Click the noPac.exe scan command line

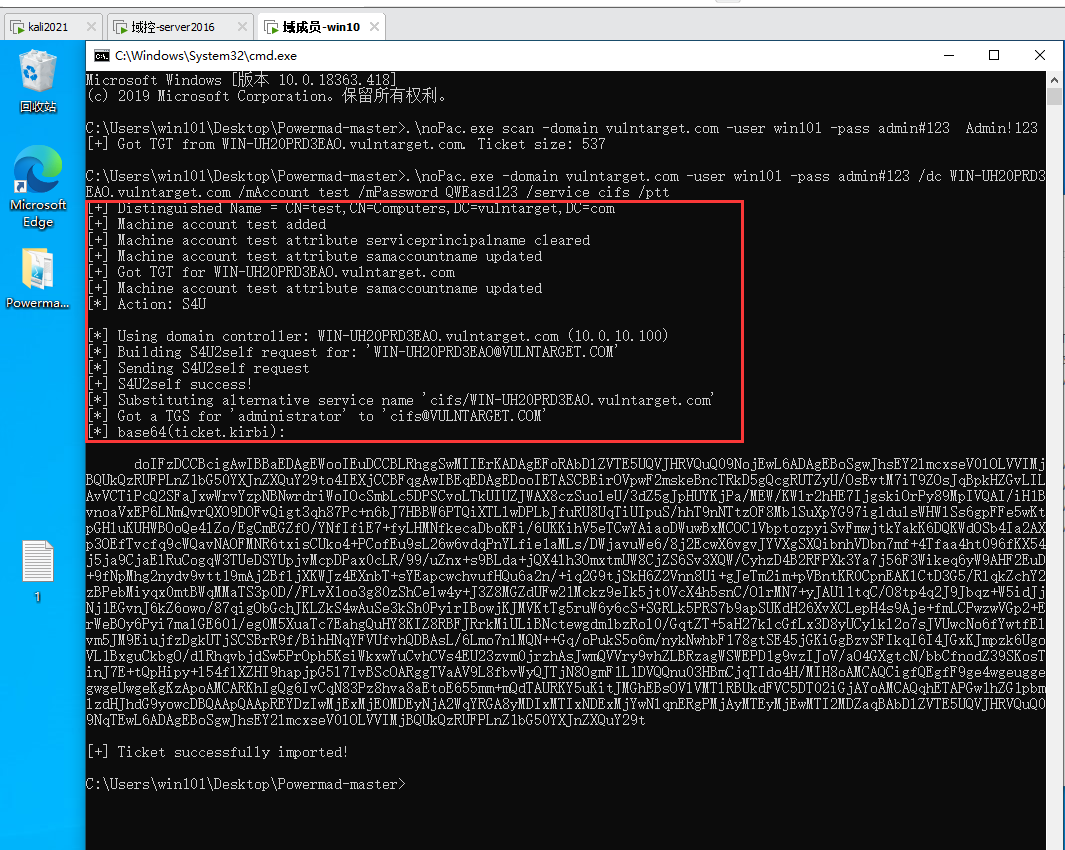point(562,128)
